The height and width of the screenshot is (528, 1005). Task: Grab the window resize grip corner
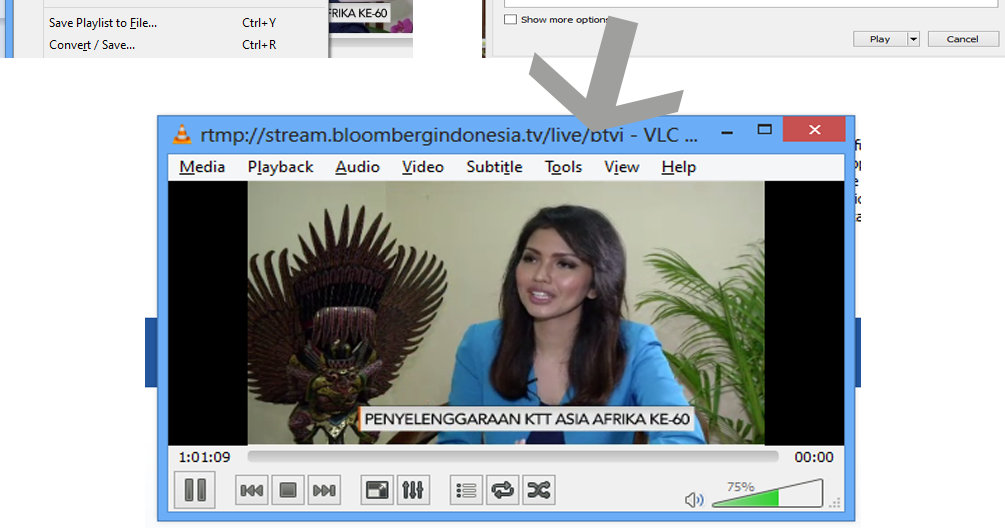(834, 503)
